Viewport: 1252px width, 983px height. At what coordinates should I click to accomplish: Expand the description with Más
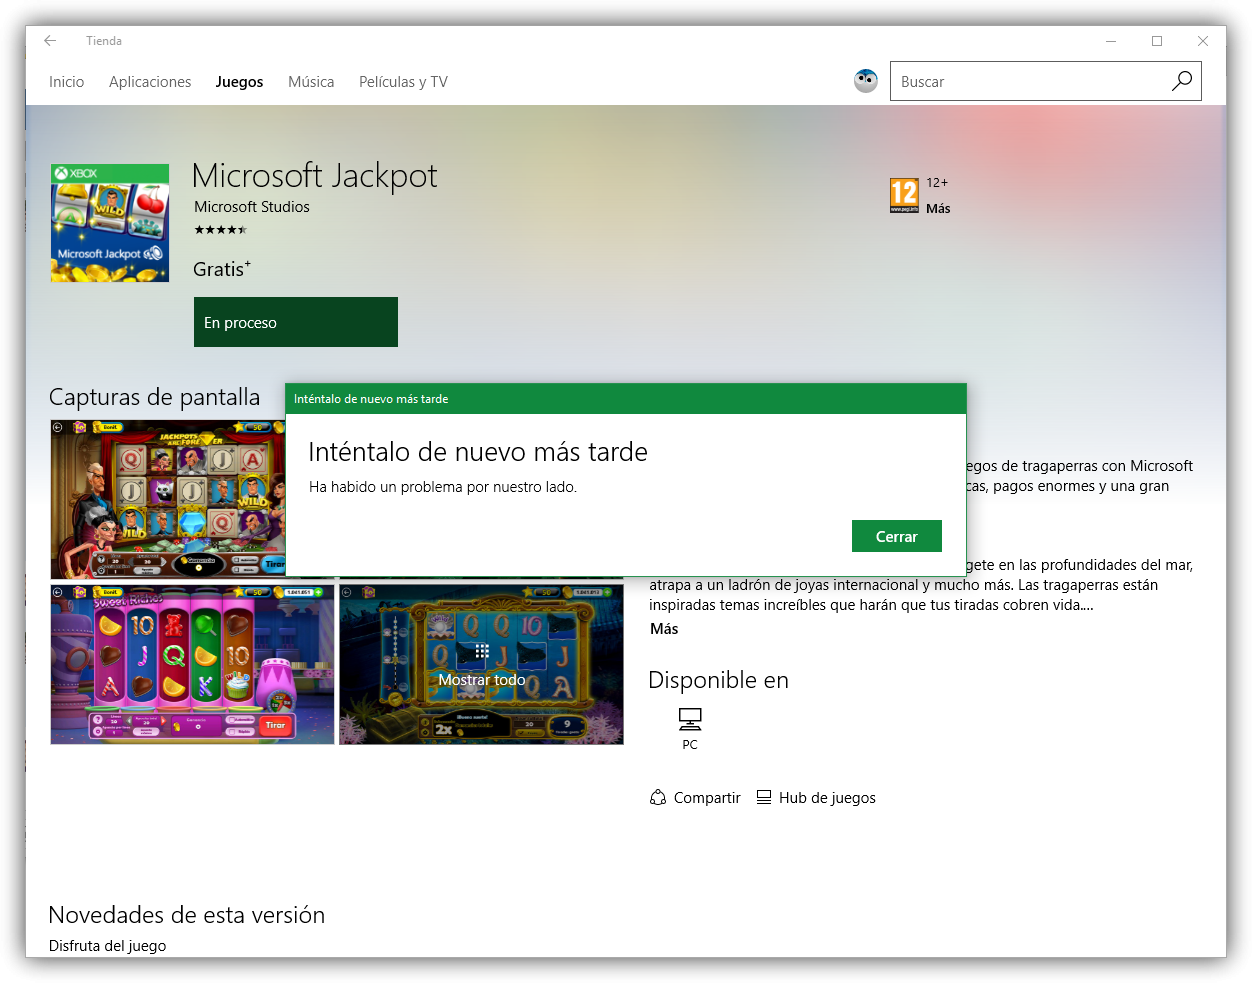664,629
